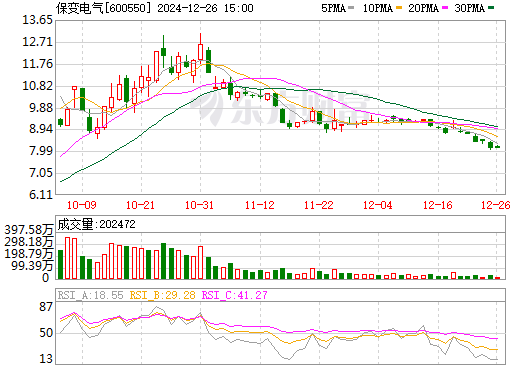Click the last green candlestick at 12-26
This screenshot has width=520, height=365.
point(497,147)
